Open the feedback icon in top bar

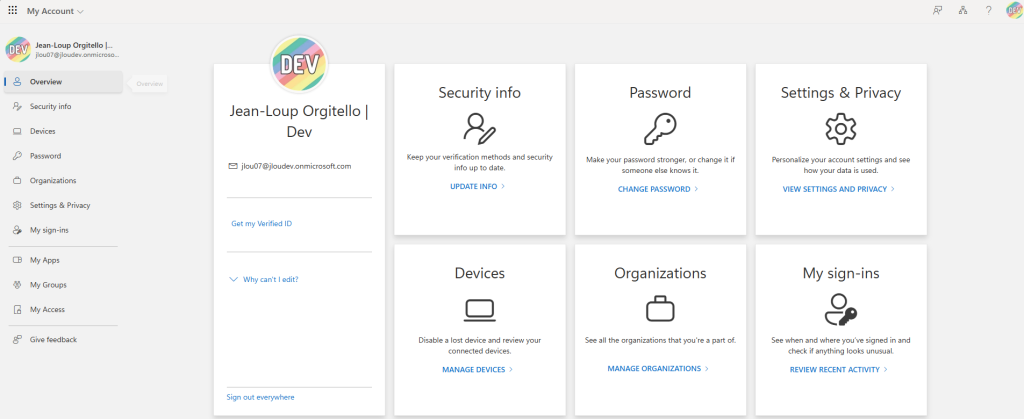(x=938, y=10)
